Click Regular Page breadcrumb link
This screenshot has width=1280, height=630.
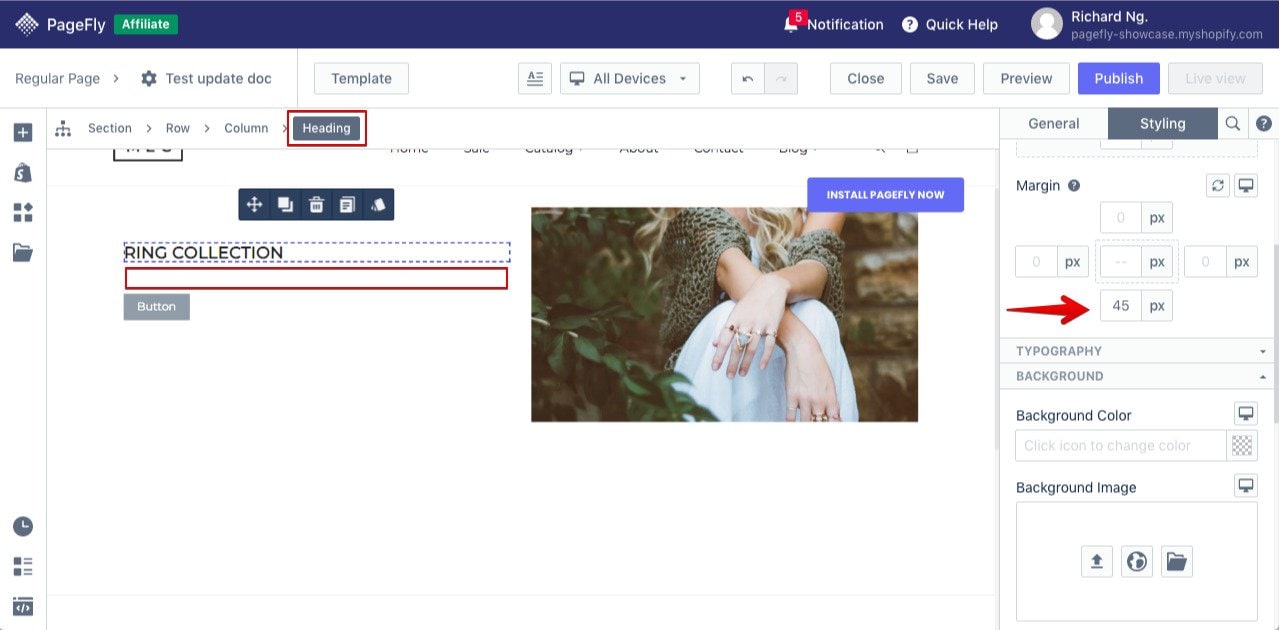pos(58,78)
